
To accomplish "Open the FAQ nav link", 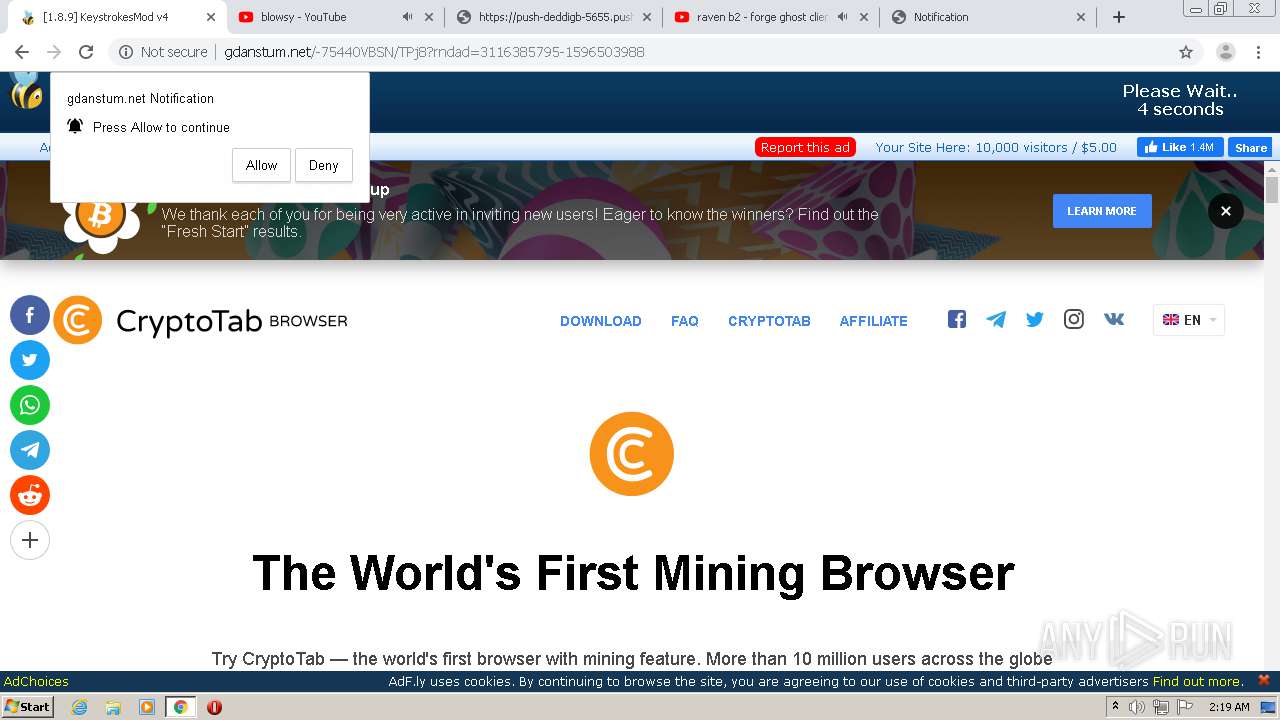I will [685, 321].
